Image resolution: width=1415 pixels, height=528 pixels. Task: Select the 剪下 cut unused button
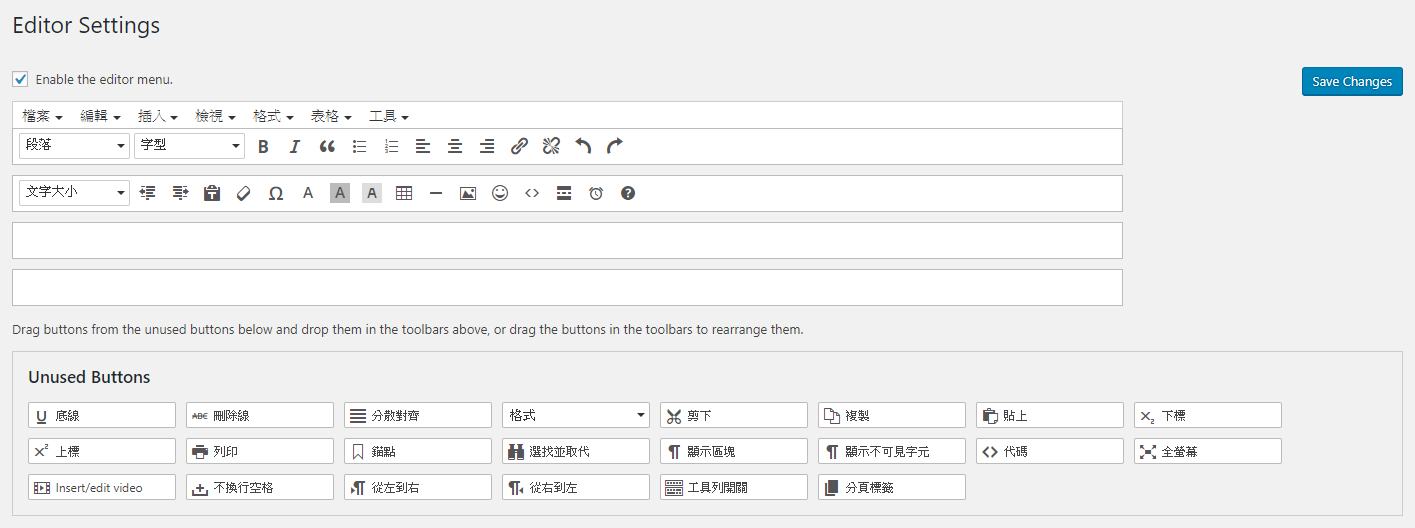[734, 415]
